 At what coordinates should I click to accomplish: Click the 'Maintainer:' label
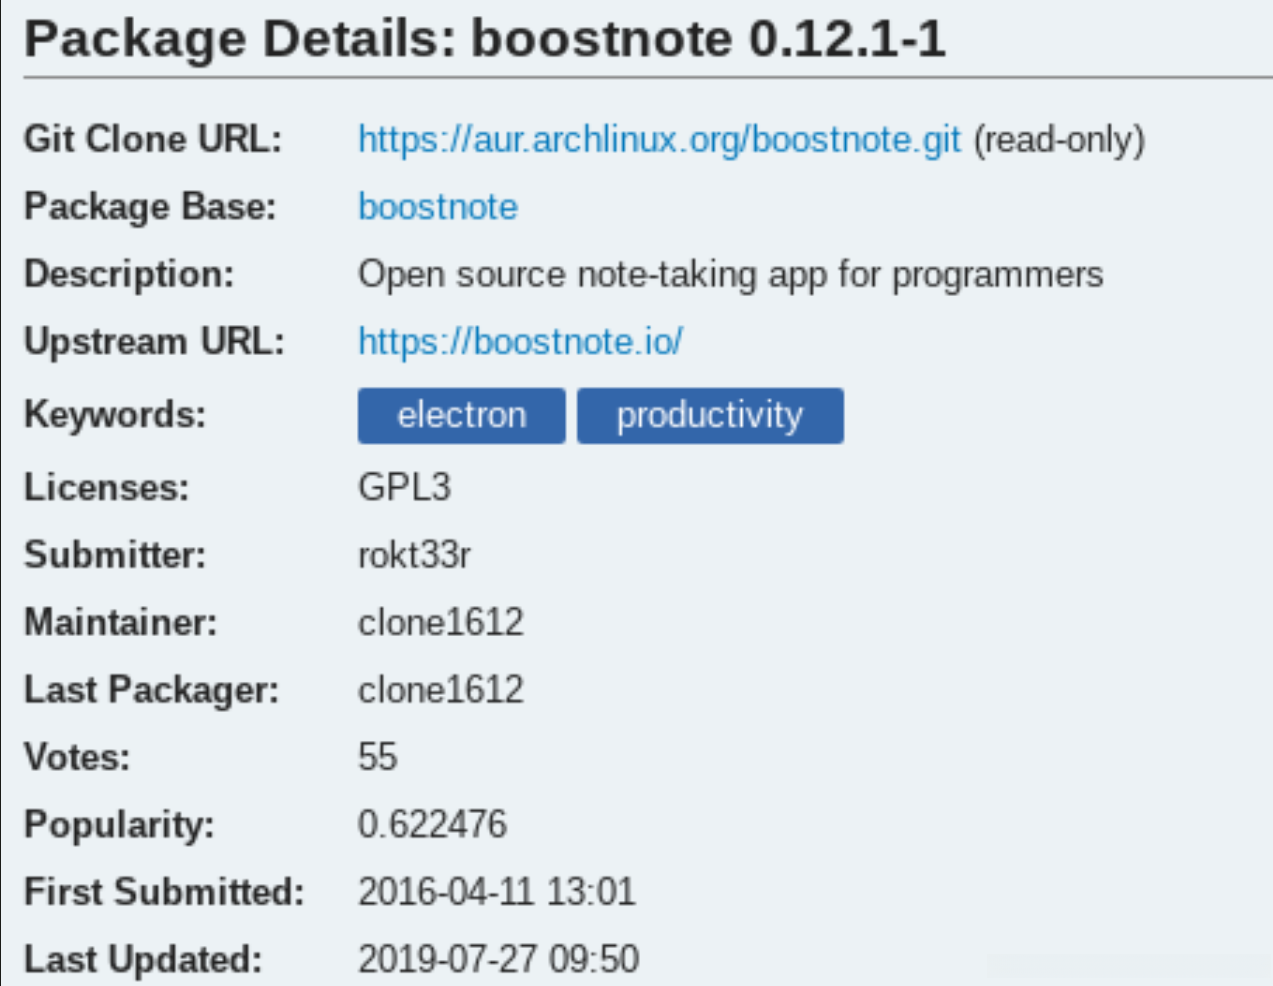[x=121, y=622]
